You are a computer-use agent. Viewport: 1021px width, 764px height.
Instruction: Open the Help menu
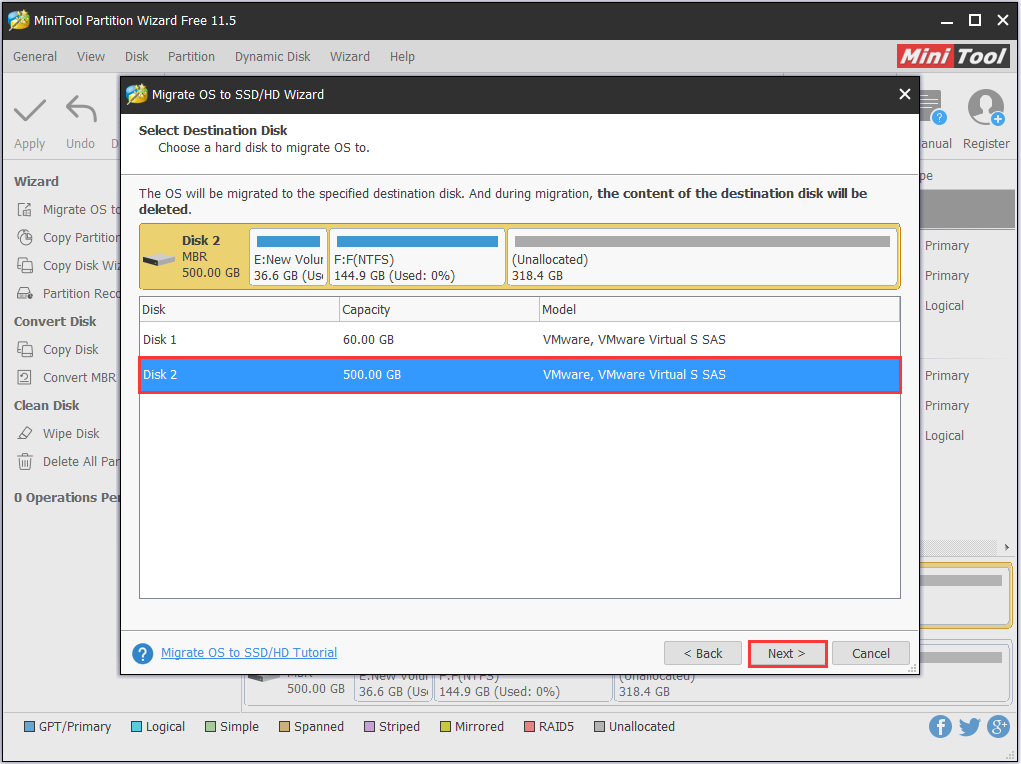coord(402,57)
